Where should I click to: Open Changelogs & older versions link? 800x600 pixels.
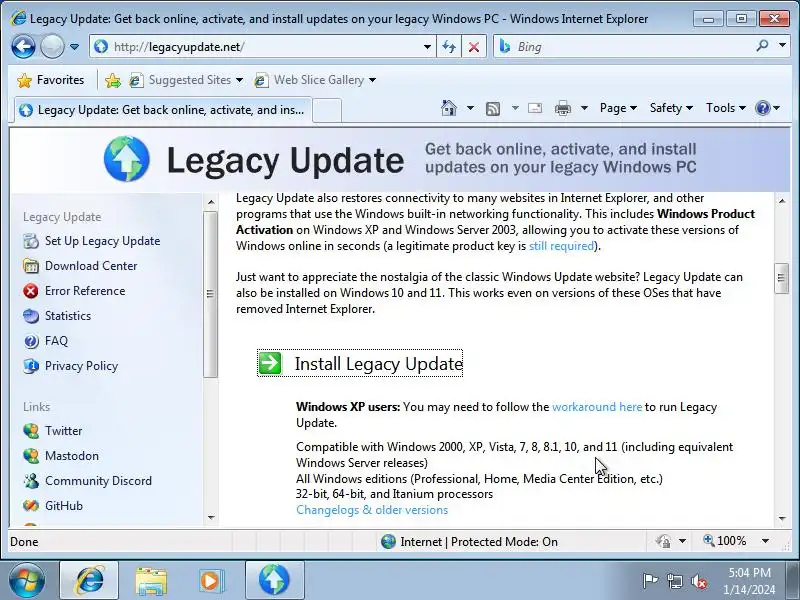(372, 510)
